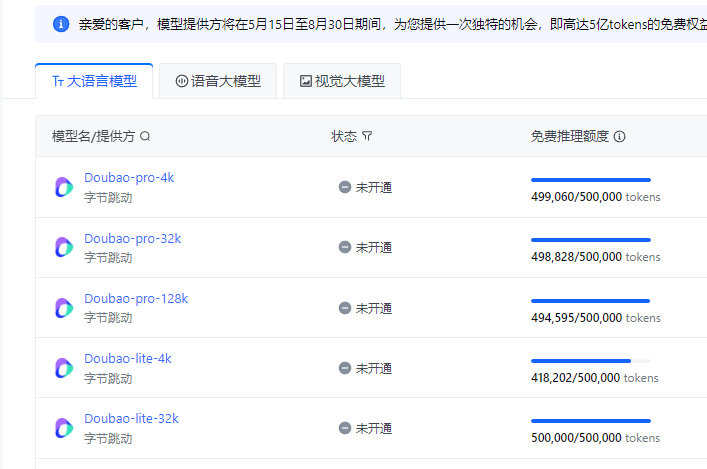
Task: Click 未开通 status icon for Doubao-lite-4k
Action: coord(345,368)
